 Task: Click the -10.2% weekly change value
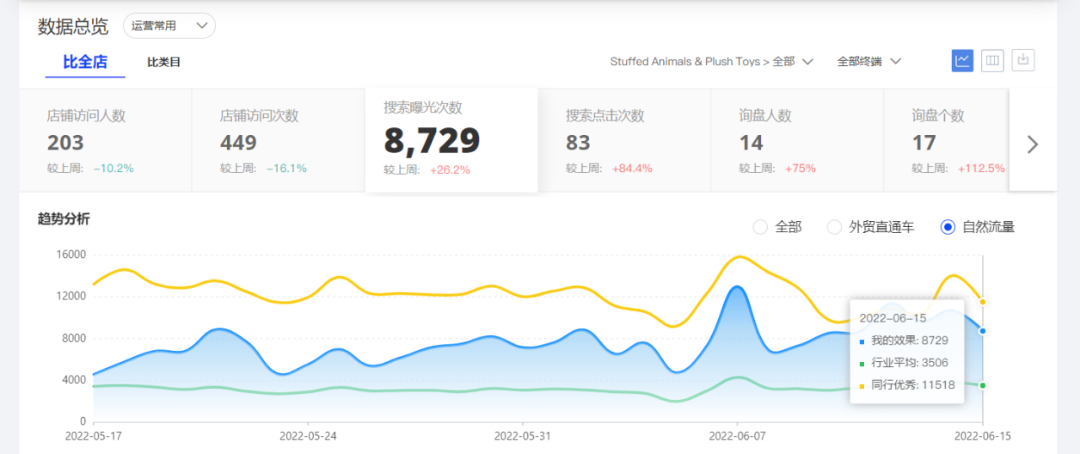[114, 168]
